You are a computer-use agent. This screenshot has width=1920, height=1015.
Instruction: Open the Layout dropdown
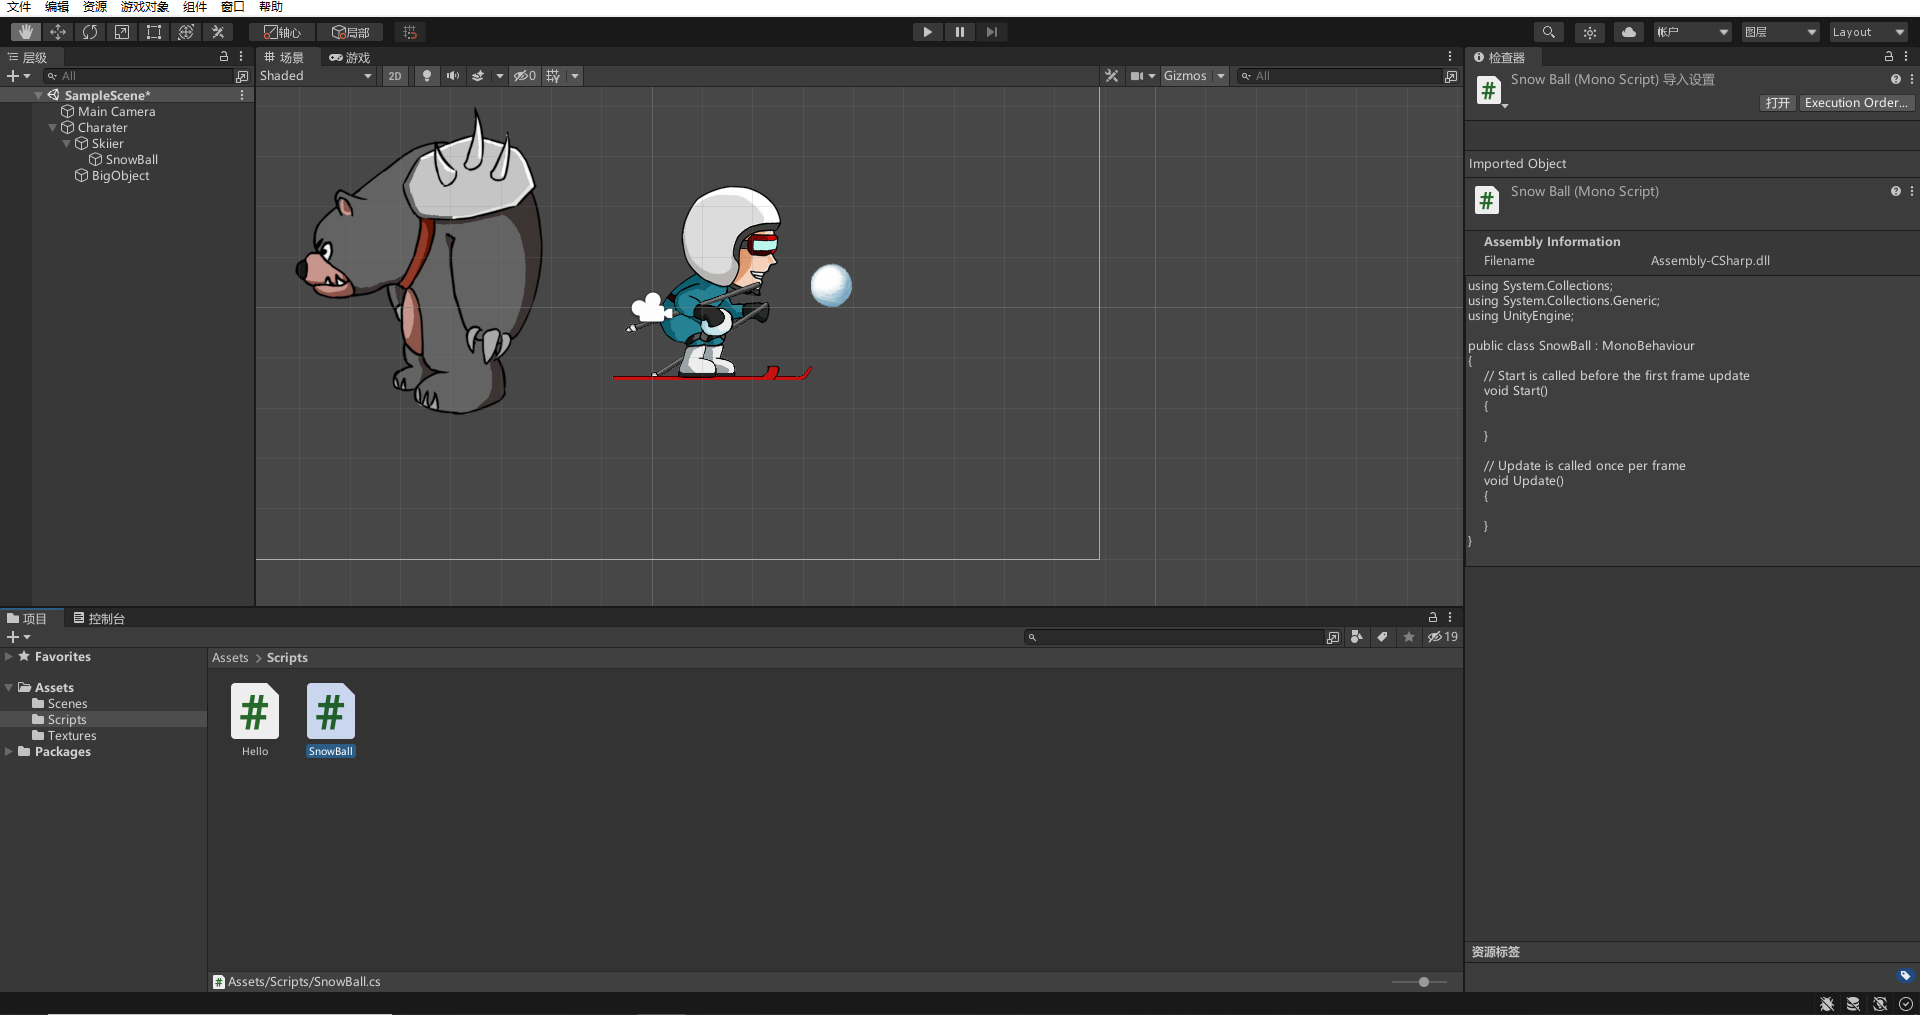(x=1868, y=32)
